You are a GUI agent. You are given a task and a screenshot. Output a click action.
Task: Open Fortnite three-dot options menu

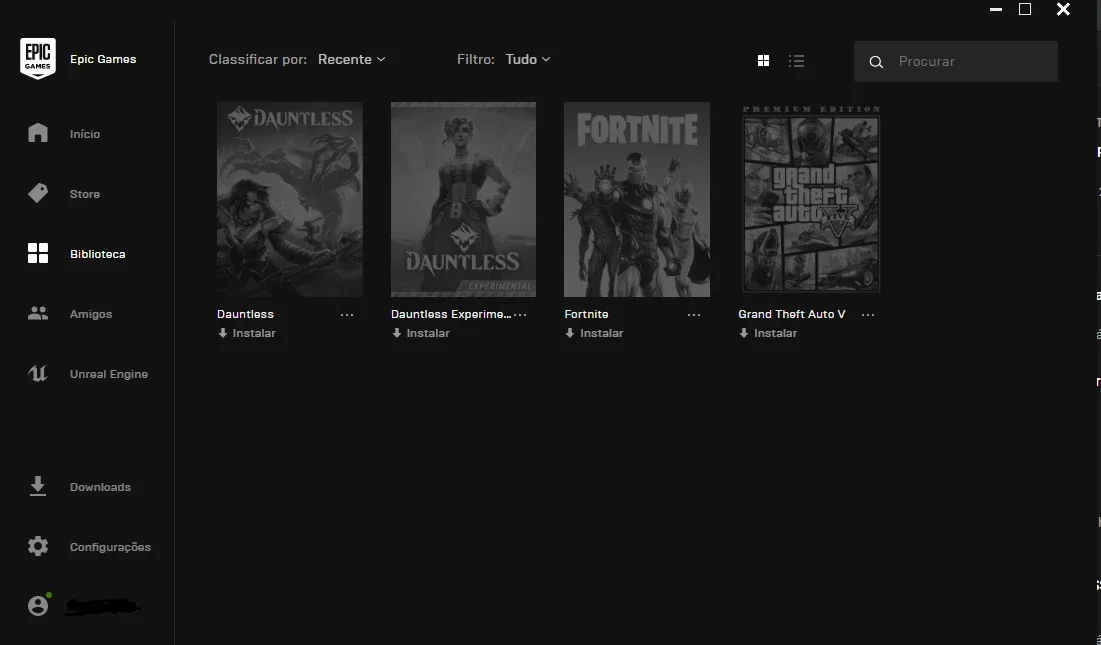pos(694,315)
